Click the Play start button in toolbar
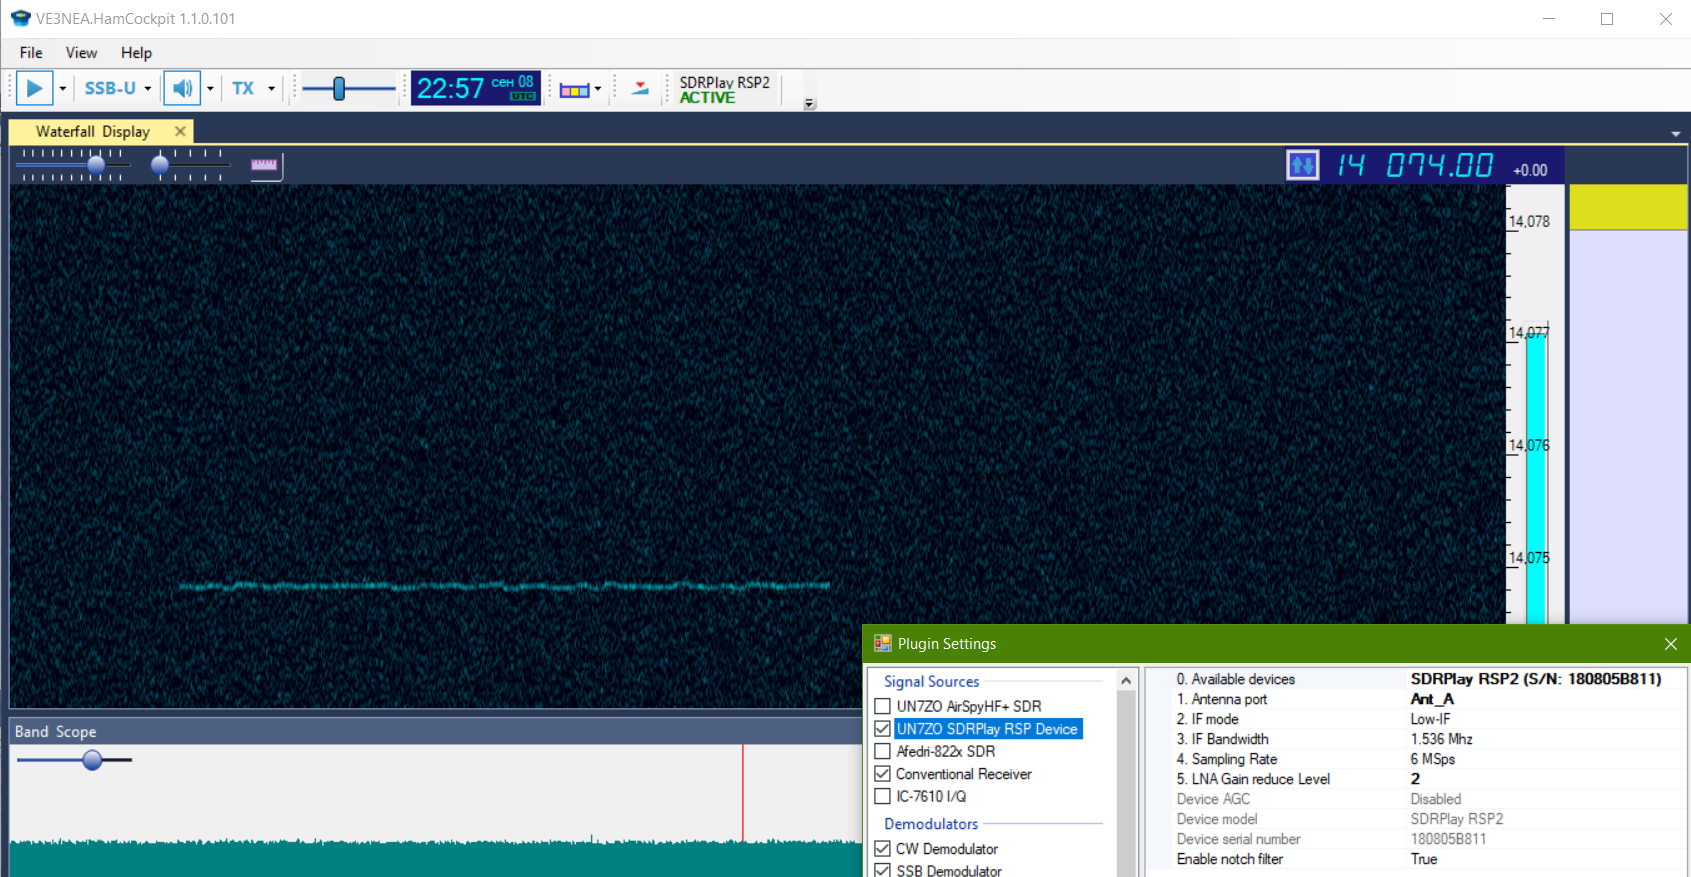This screenshot has width=1691, height=877. (x=34, y=88)
